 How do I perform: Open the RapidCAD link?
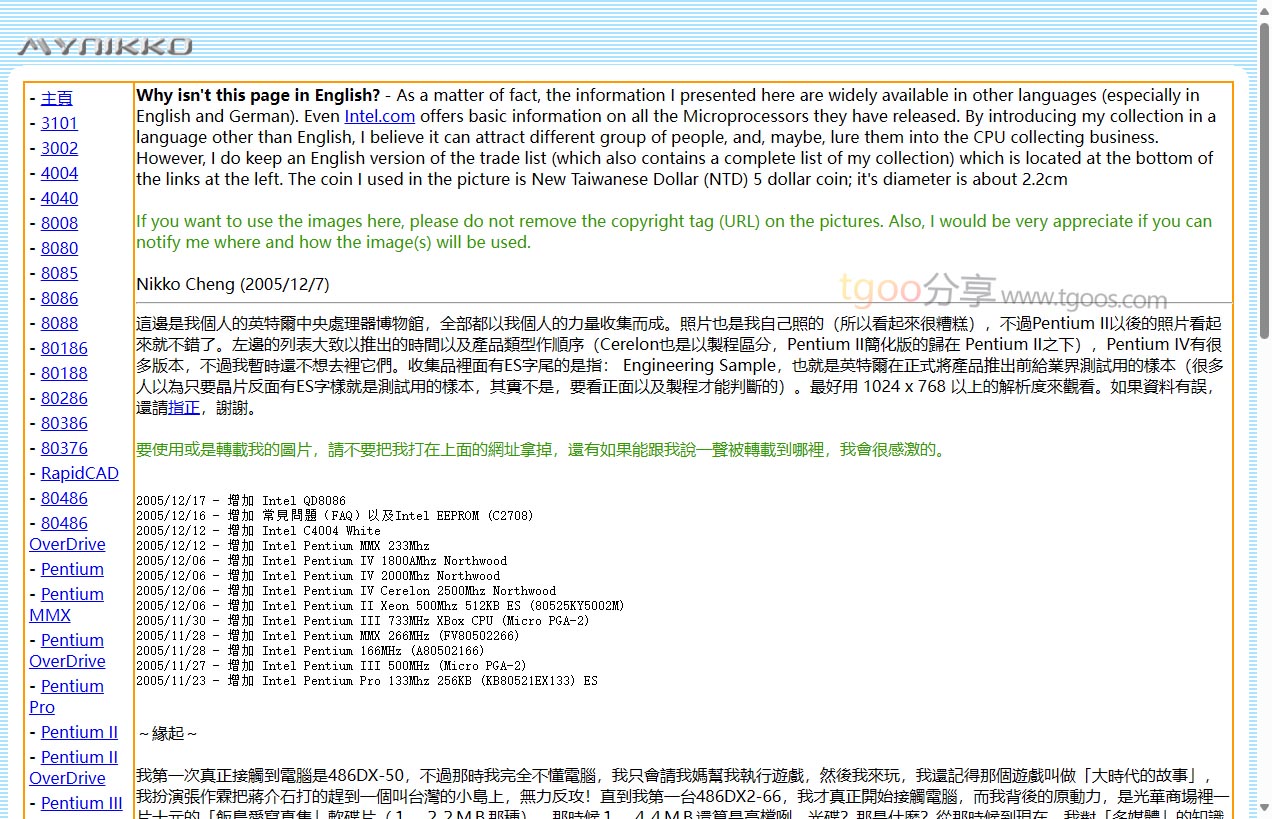click(x=79, y=473)
